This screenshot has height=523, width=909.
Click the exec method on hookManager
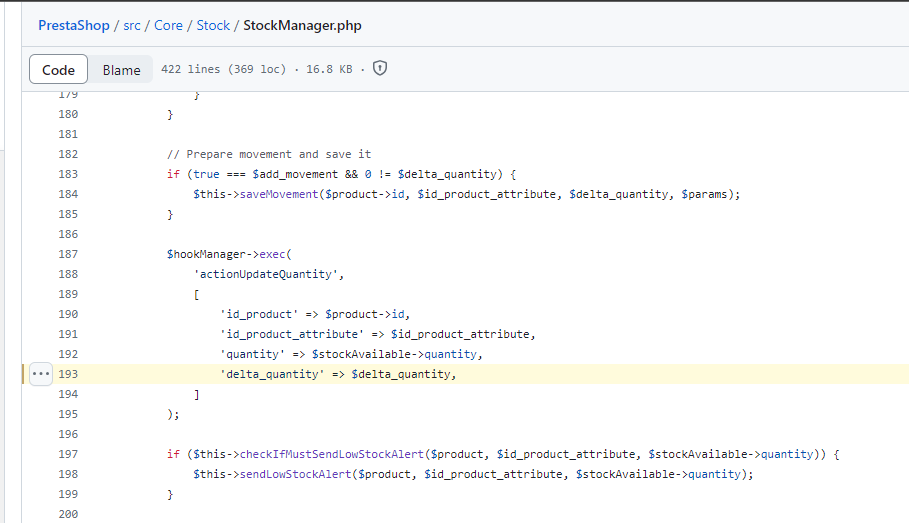tap(272, 254)
